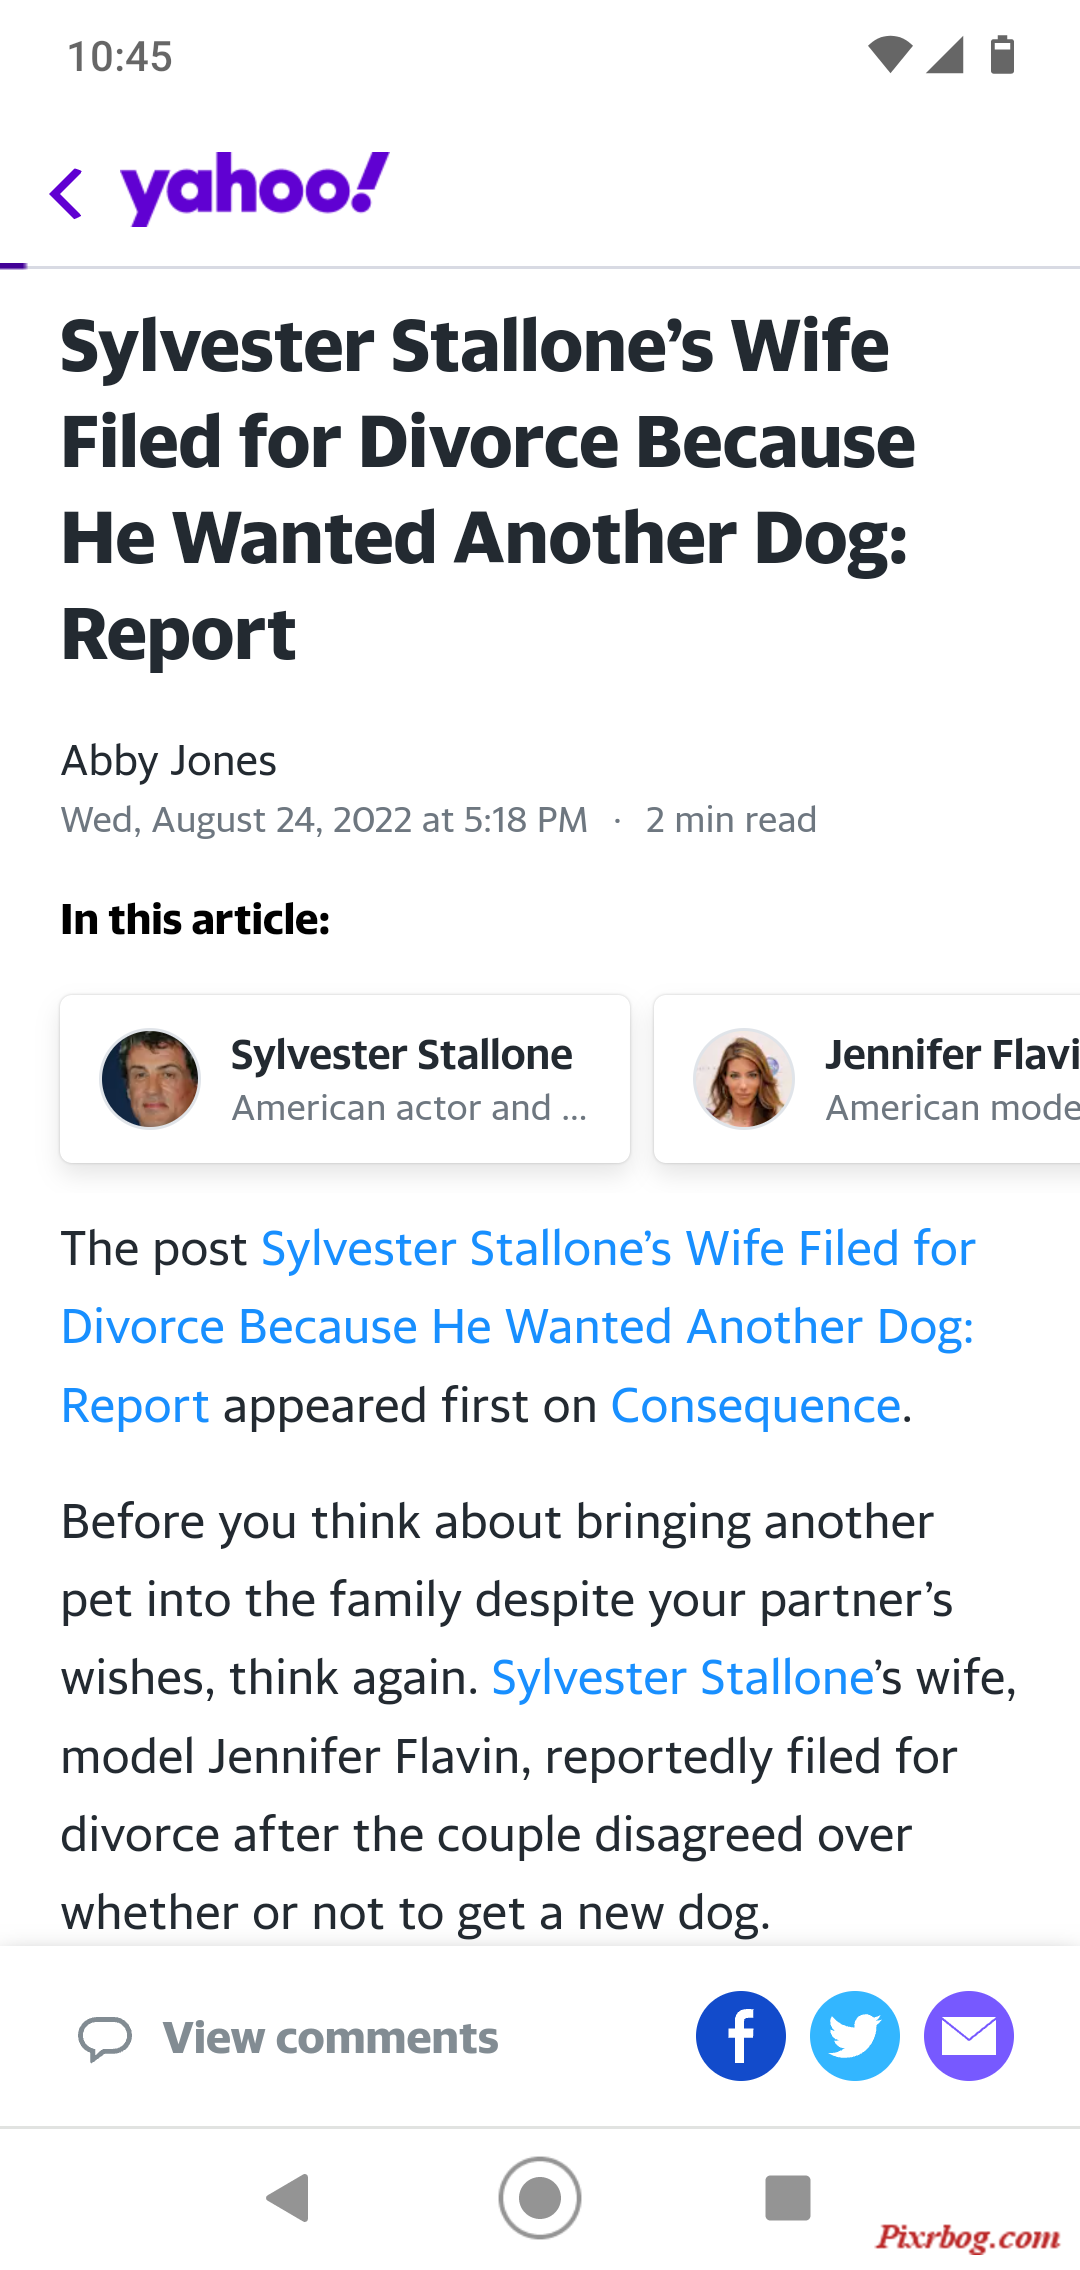The image size is (1080, 2270).
Task: Share the article on Twitter
Action: pyautogui.click(x=855, y=2036)
